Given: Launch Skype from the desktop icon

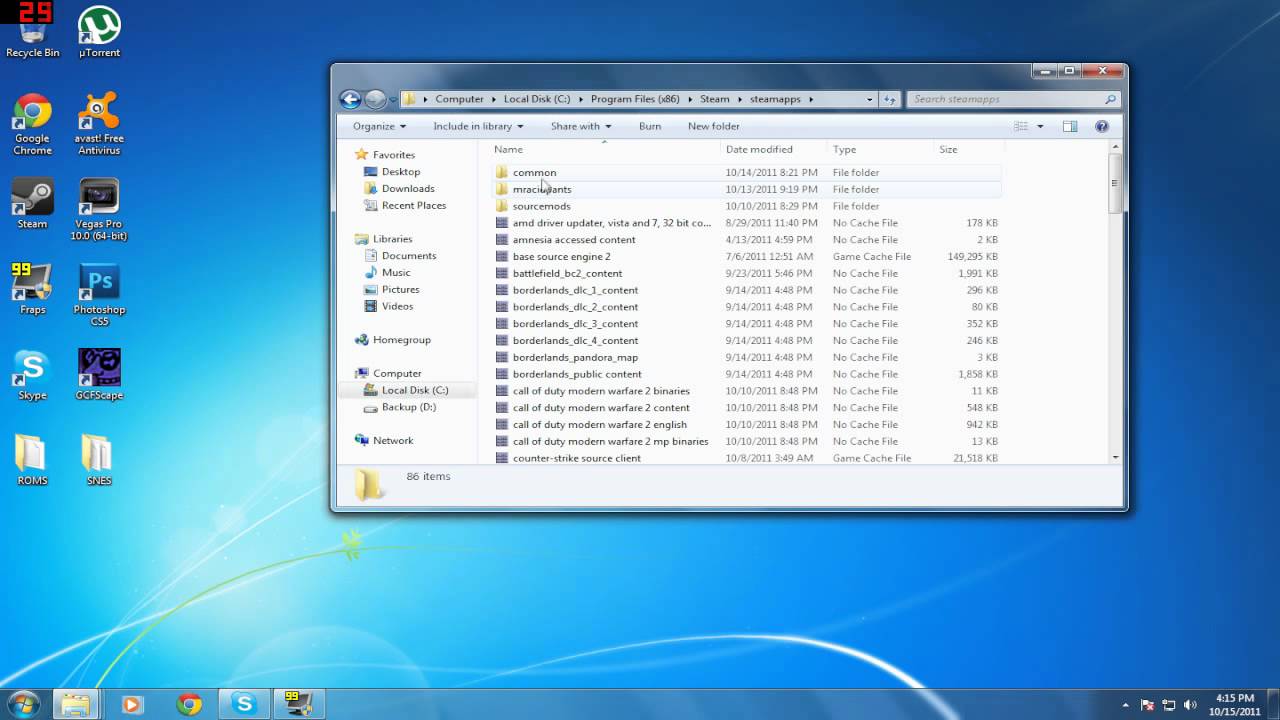Looking at the screenshot, I should 32,374.
